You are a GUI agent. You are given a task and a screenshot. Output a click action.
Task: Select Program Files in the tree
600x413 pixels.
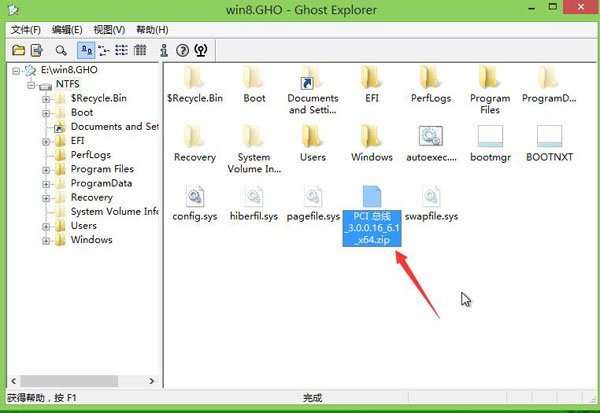coord(102,169)
